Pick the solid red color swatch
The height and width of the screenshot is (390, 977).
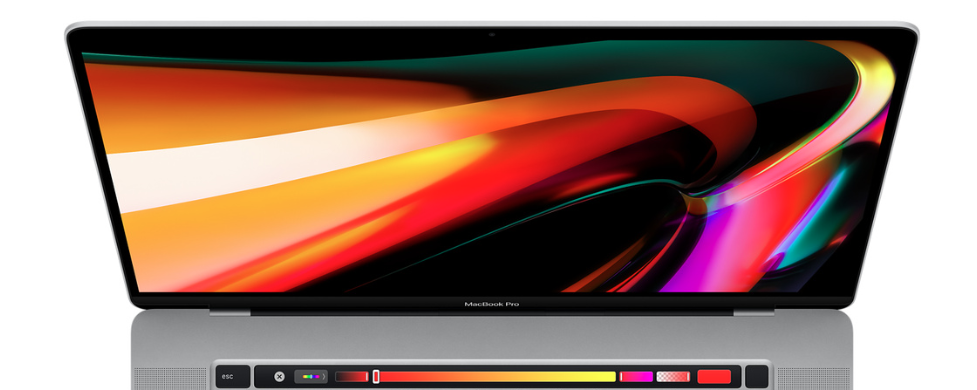point(714,376)
